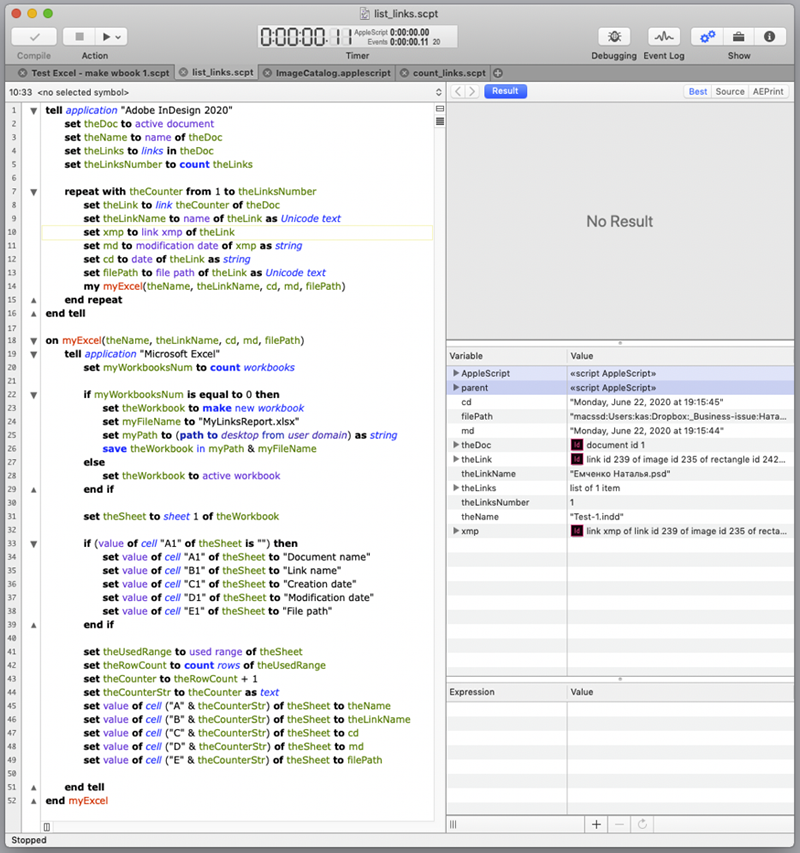Screen dimensions: 800x853
Task: Expand the xmp variable row
Action: click(456, 531)
